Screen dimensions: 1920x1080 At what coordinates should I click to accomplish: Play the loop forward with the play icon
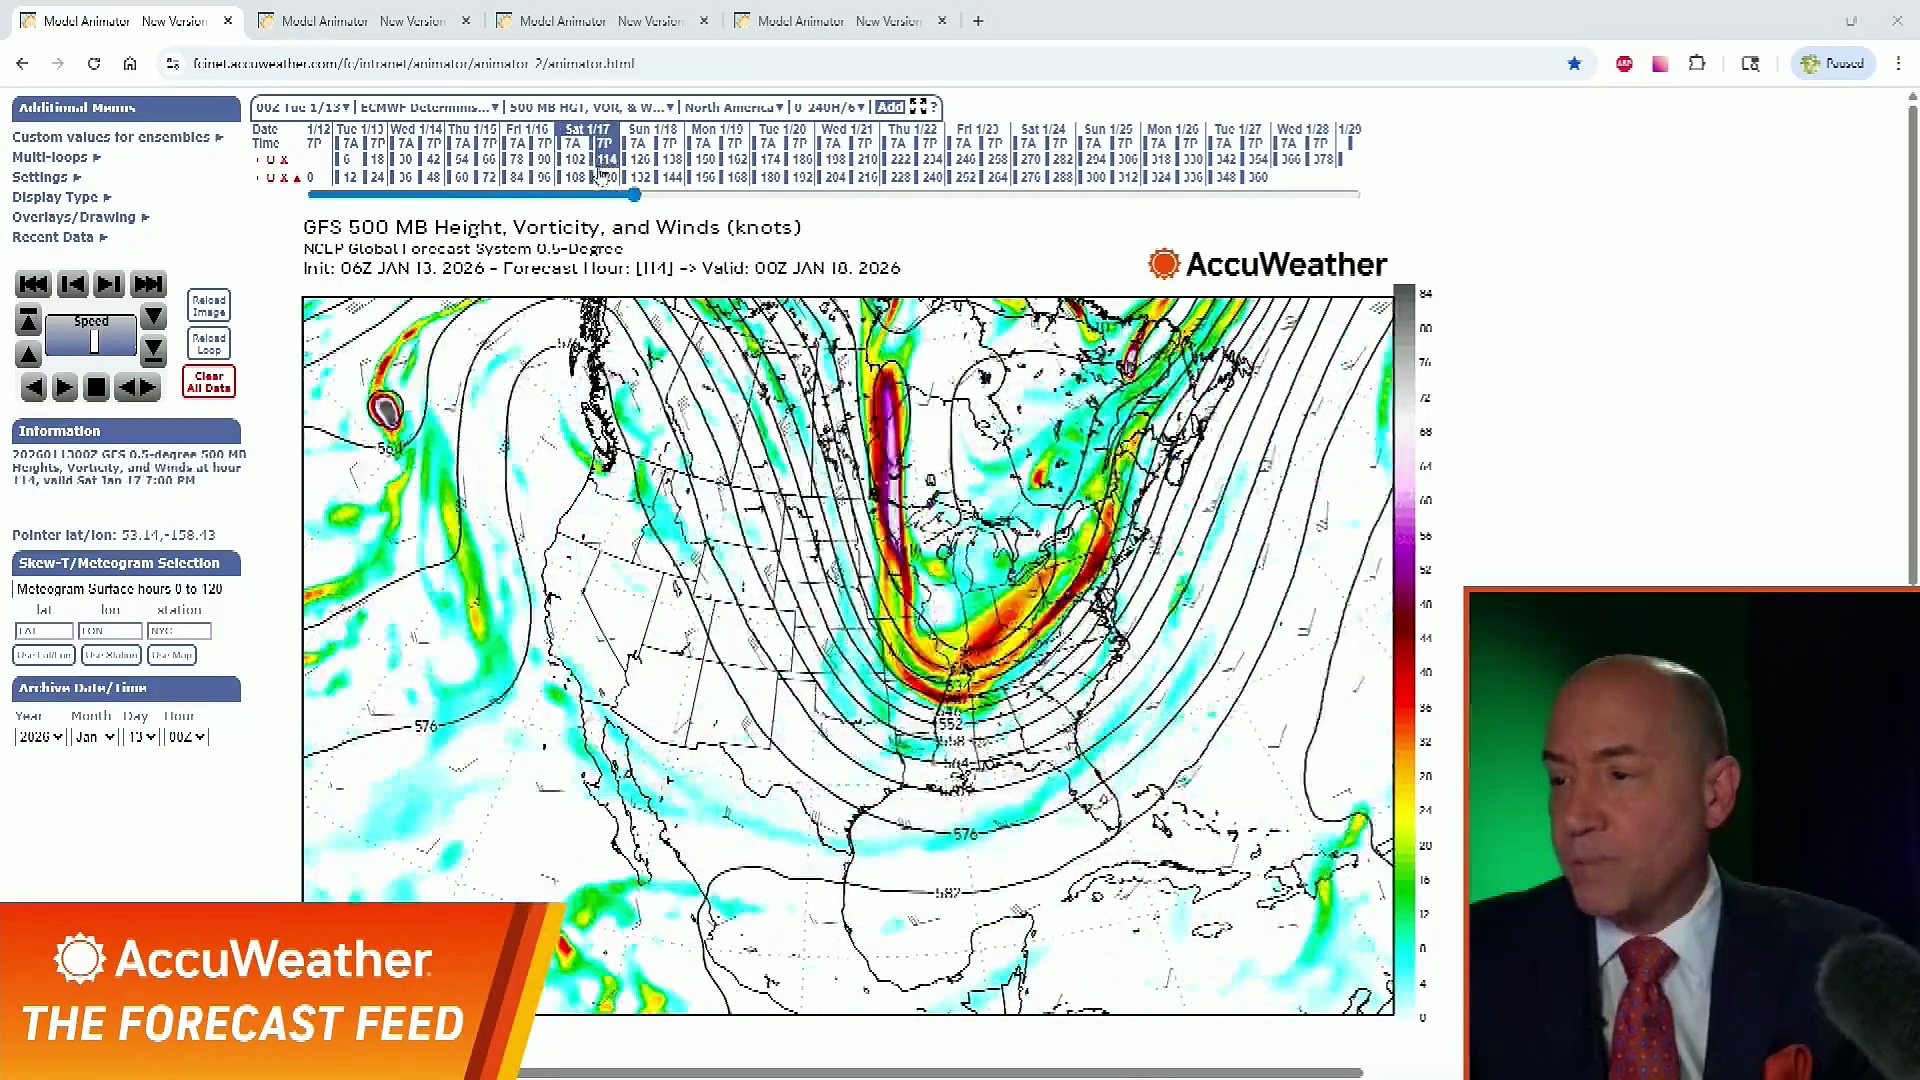(x=64, y=387)
